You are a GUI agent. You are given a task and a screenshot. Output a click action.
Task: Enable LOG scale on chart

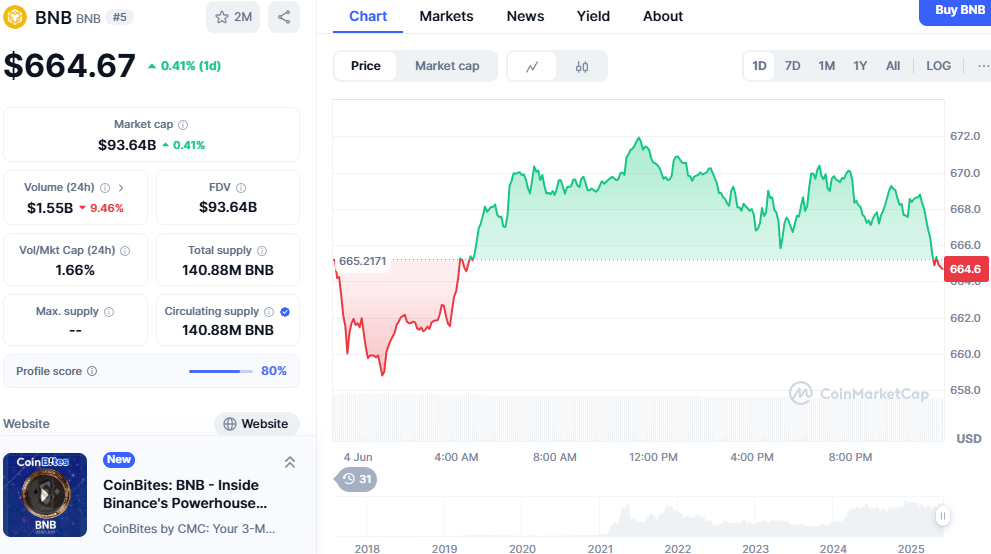click(938, 66)
